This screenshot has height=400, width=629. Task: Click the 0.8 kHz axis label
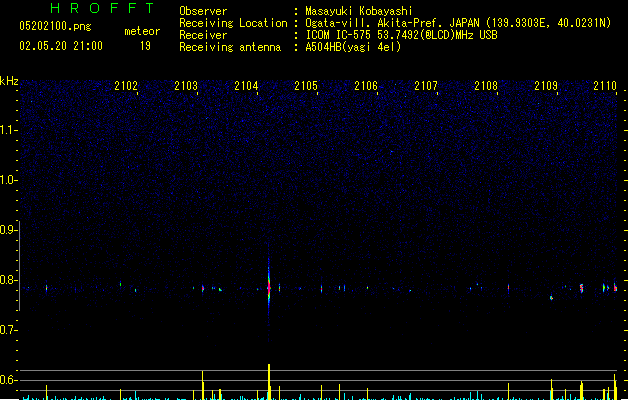(x=8, y=280)
